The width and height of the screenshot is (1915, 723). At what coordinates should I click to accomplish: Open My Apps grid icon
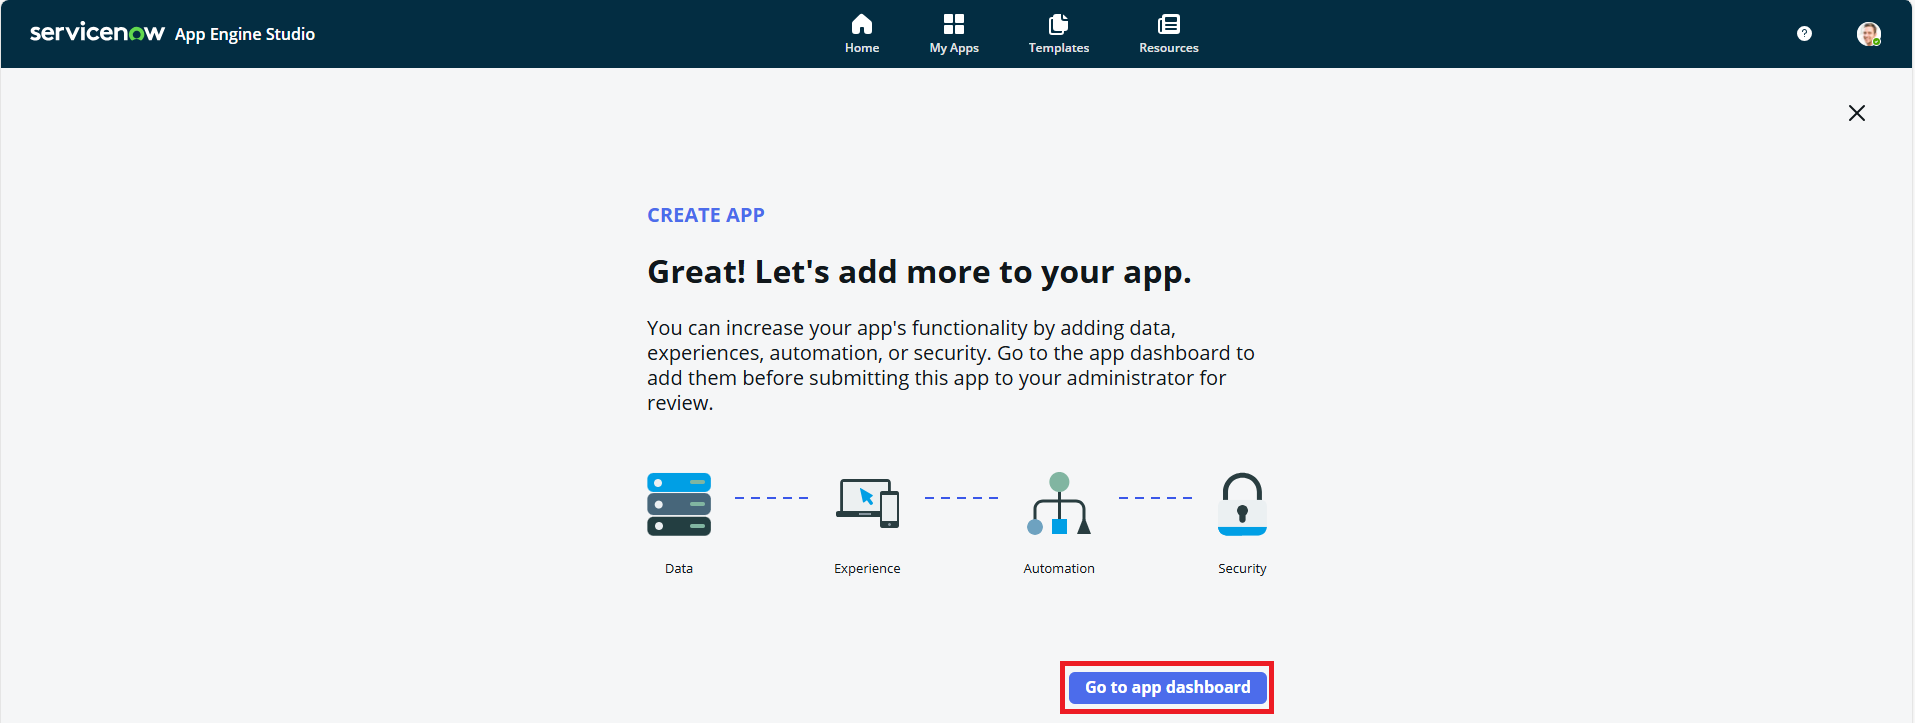(953, 24)
